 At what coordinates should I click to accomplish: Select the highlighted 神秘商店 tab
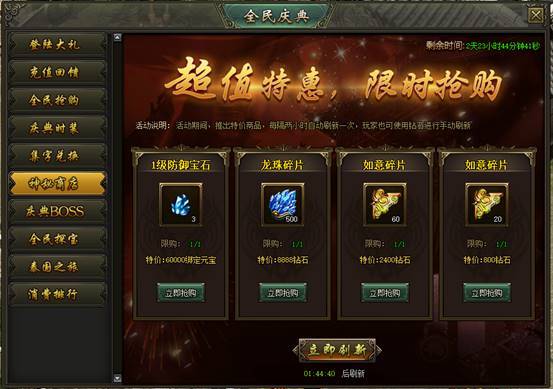[56, 184]
